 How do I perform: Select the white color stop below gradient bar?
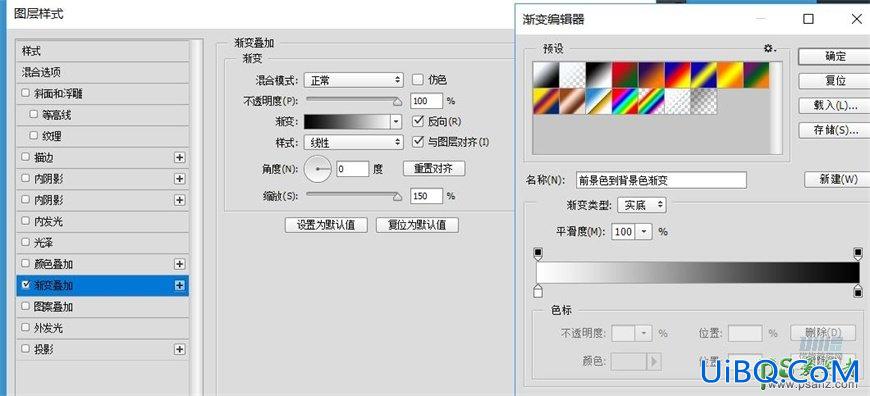point(537,291)
